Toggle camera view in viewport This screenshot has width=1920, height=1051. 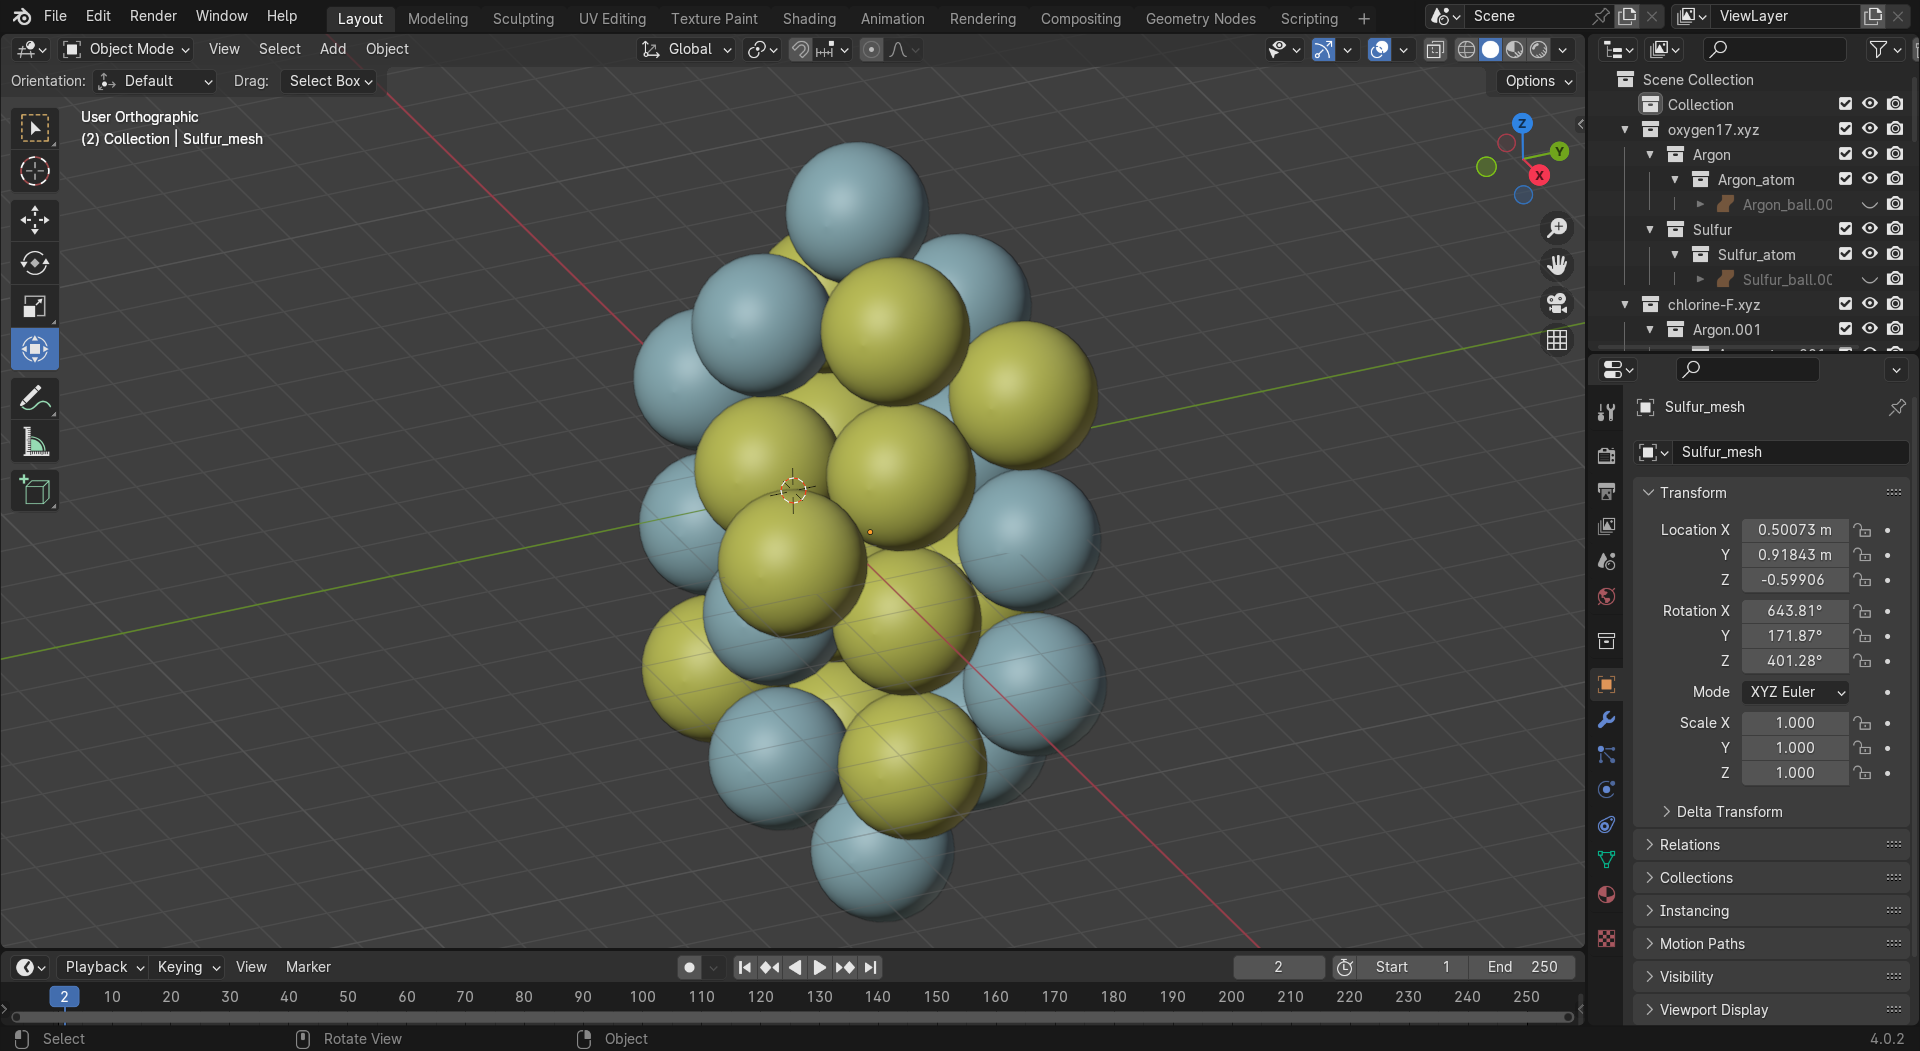pos(1557,303)
